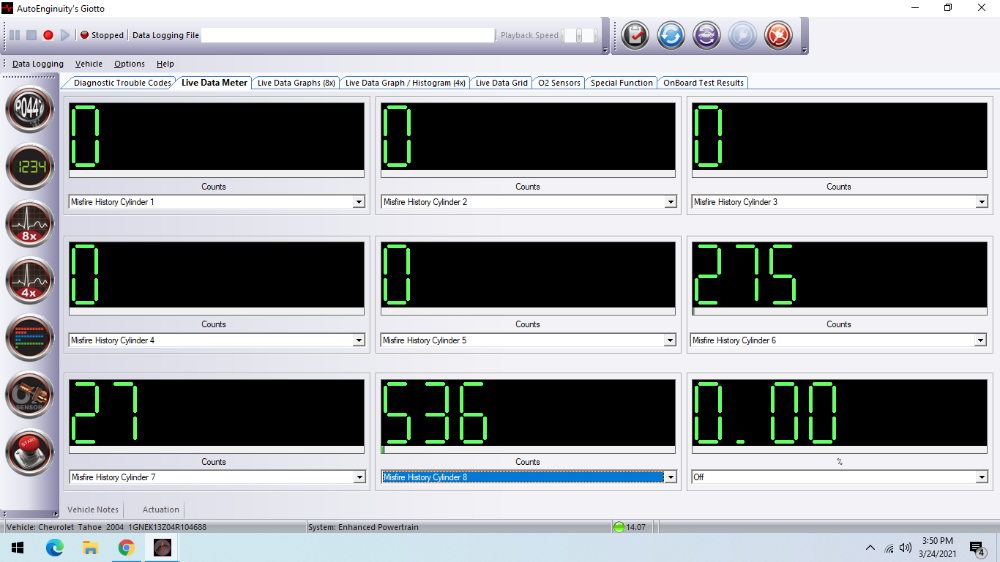Open the P0442 trouble codes sidebar icon
Screen dimensions: 1000x562
pos(30,110)
